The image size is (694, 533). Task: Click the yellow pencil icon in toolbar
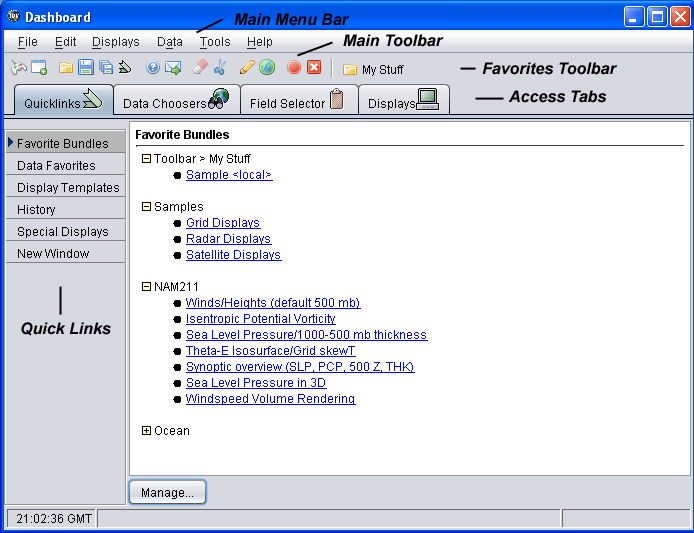[246, 68]
